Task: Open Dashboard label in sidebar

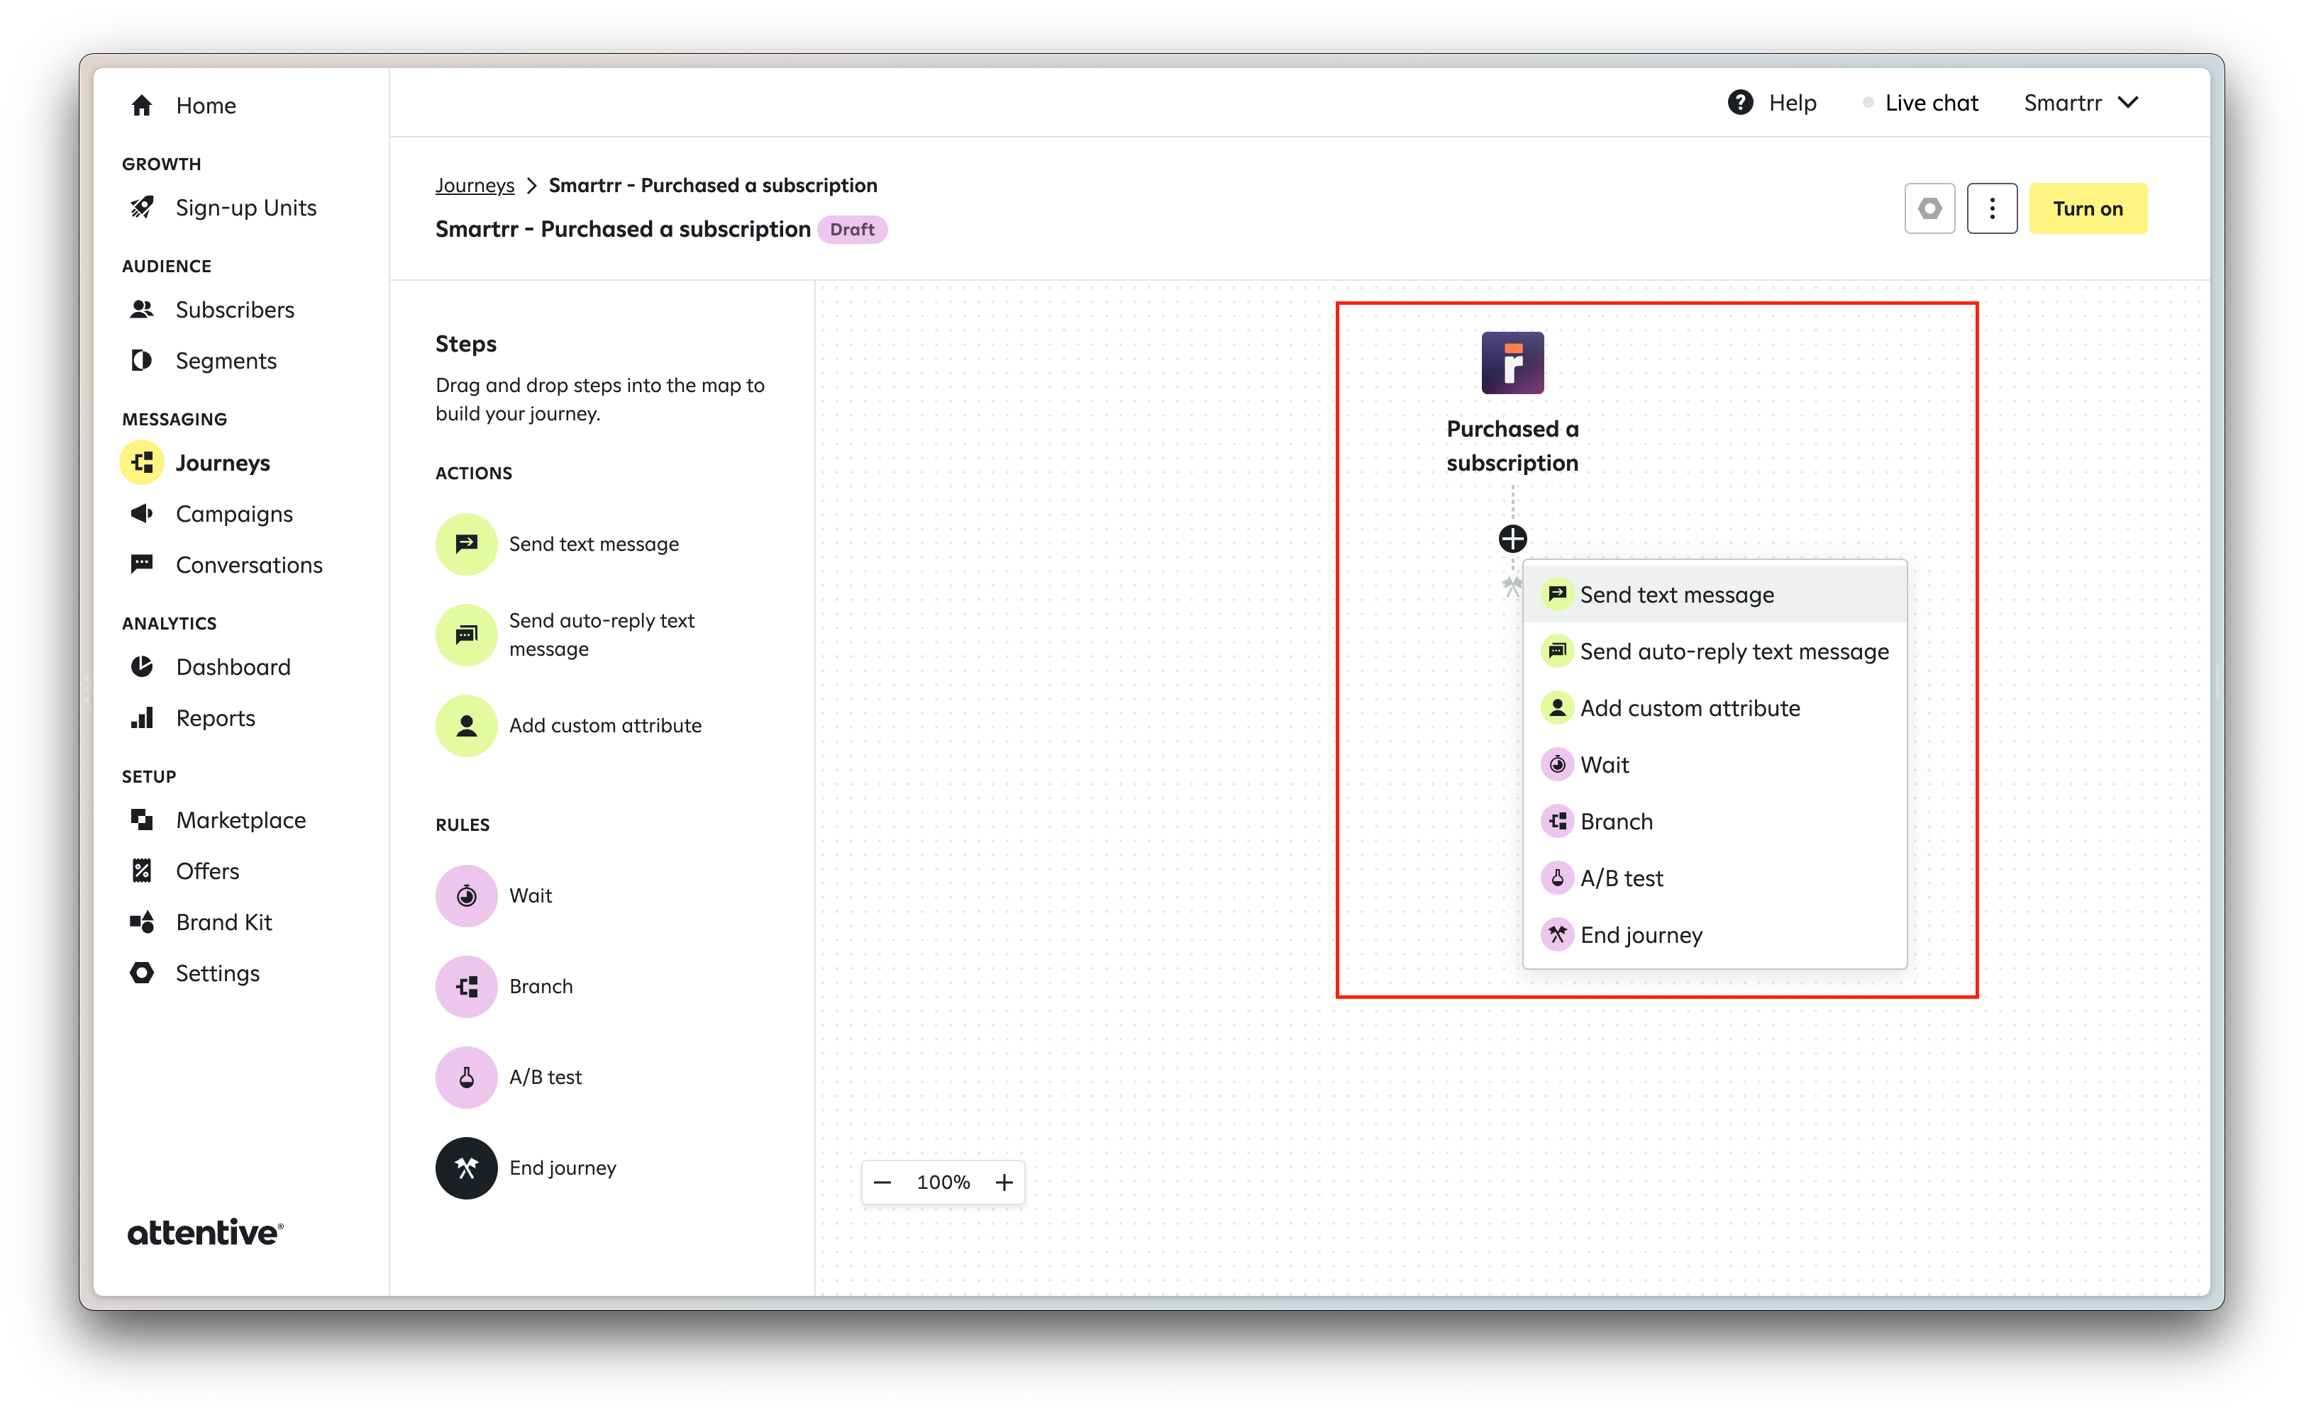Action: tap(233, 666)
